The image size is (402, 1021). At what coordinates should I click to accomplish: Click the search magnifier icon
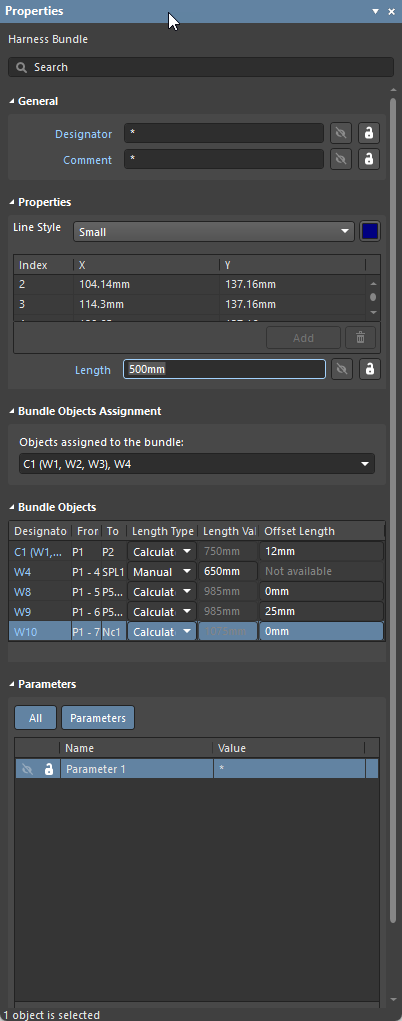[22, 67]
